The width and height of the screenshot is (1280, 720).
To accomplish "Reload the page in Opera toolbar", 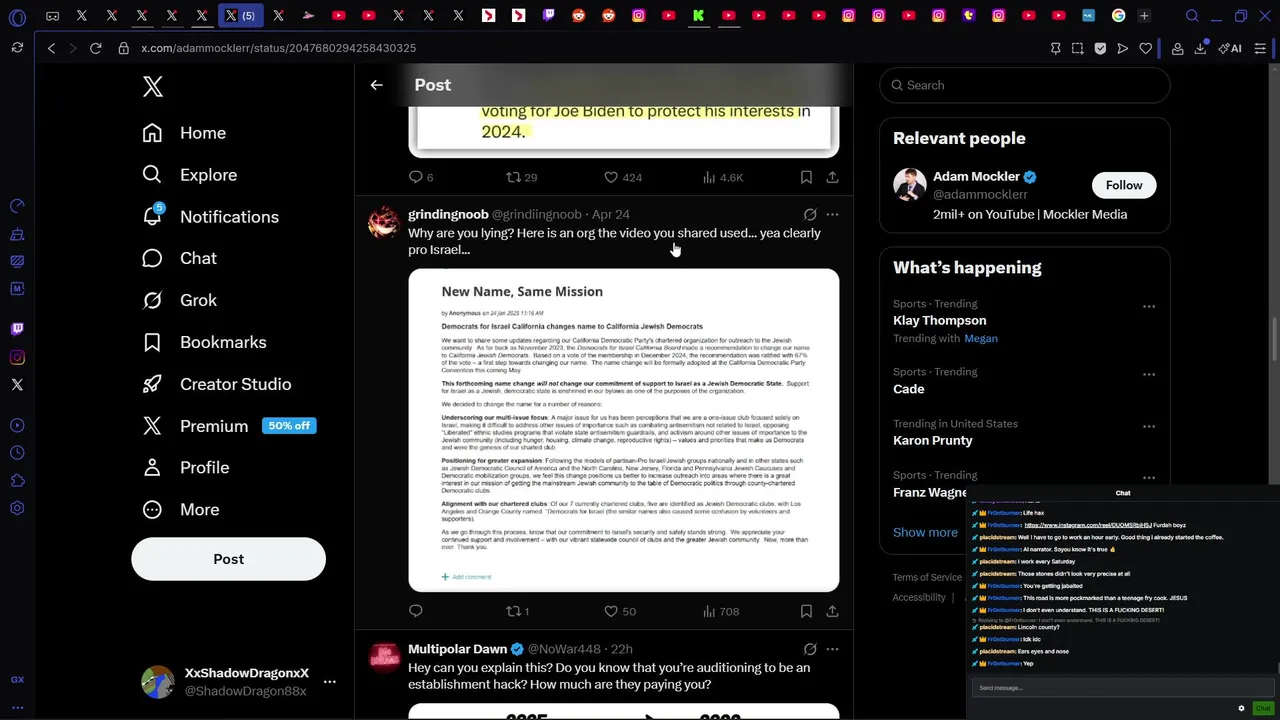I will (95, 48).
